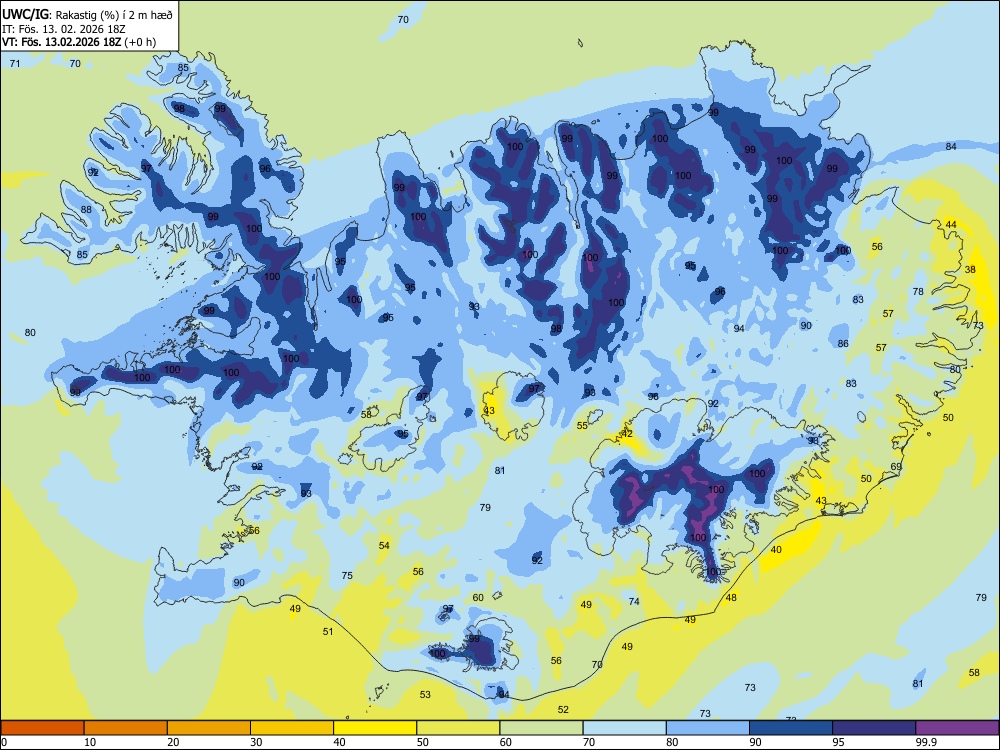
Task: Select the map value 94
Action: pos(739,328)
